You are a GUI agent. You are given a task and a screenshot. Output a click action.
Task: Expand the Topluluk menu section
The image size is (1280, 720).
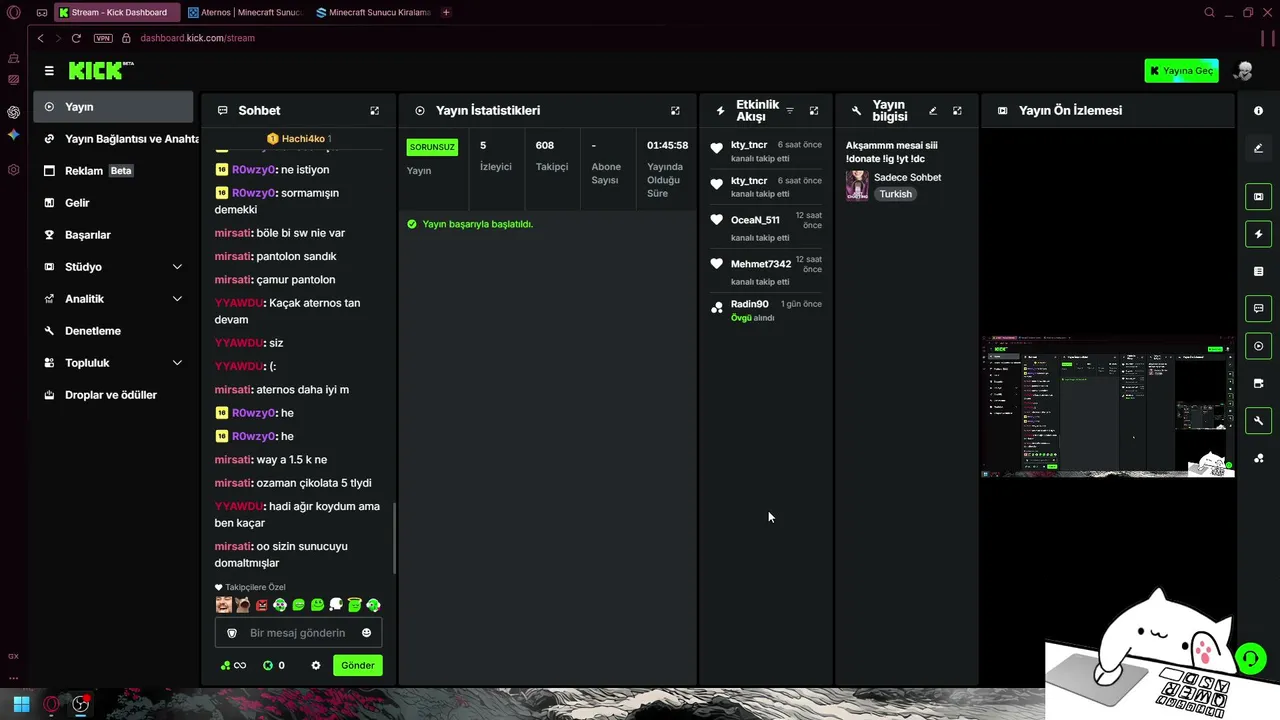pyautogui.click(x=113, y=363)
